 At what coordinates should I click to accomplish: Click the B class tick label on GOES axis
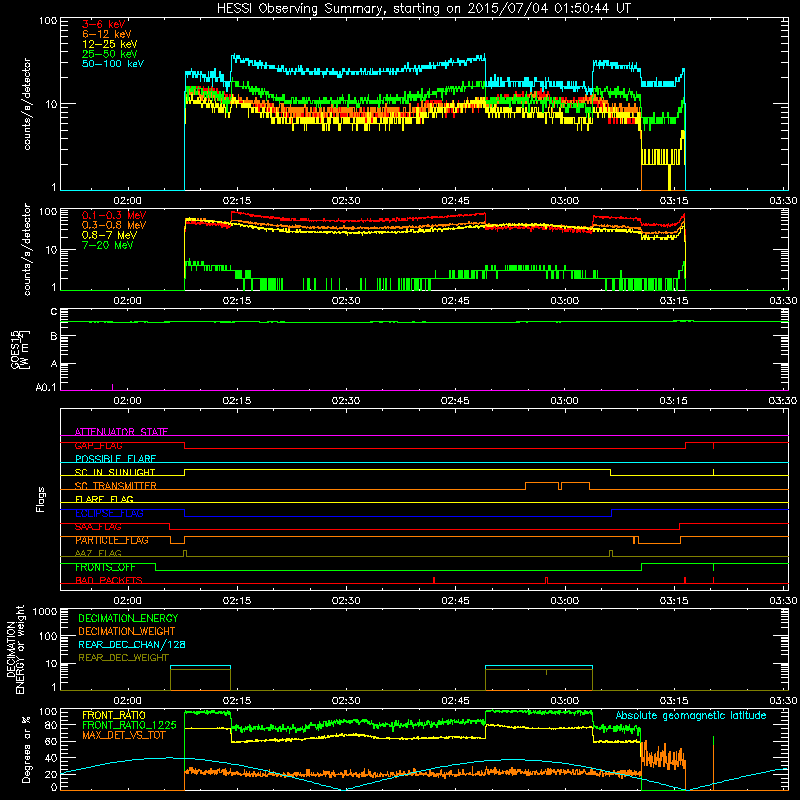(x=54, y=336)
